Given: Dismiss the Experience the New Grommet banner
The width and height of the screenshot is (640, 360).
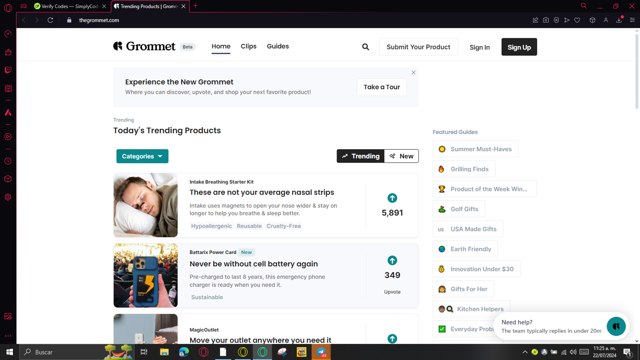Looking at the screenshot, I should (x=413, y=73).
